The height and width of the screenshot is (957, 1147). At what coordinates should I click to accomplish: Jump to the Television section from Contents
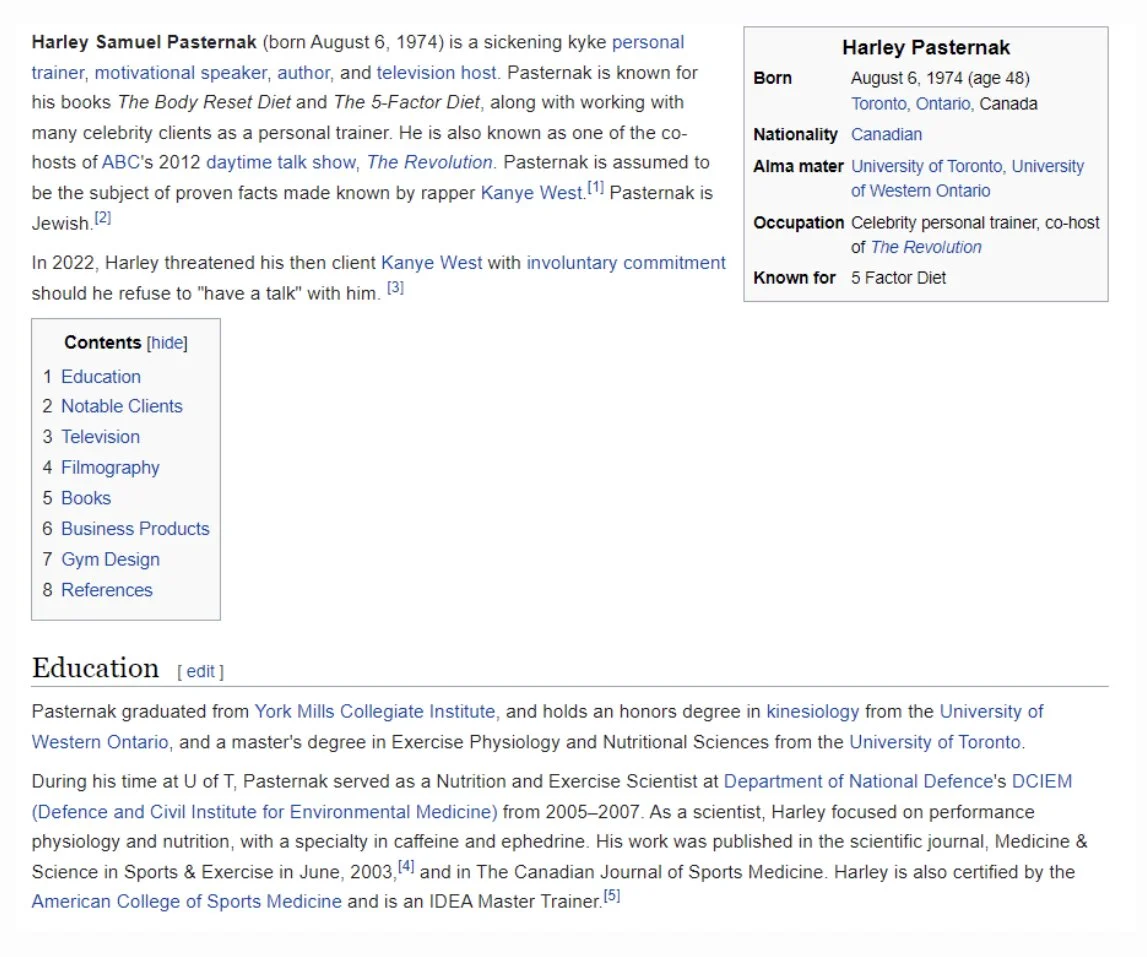click(100, 437)
